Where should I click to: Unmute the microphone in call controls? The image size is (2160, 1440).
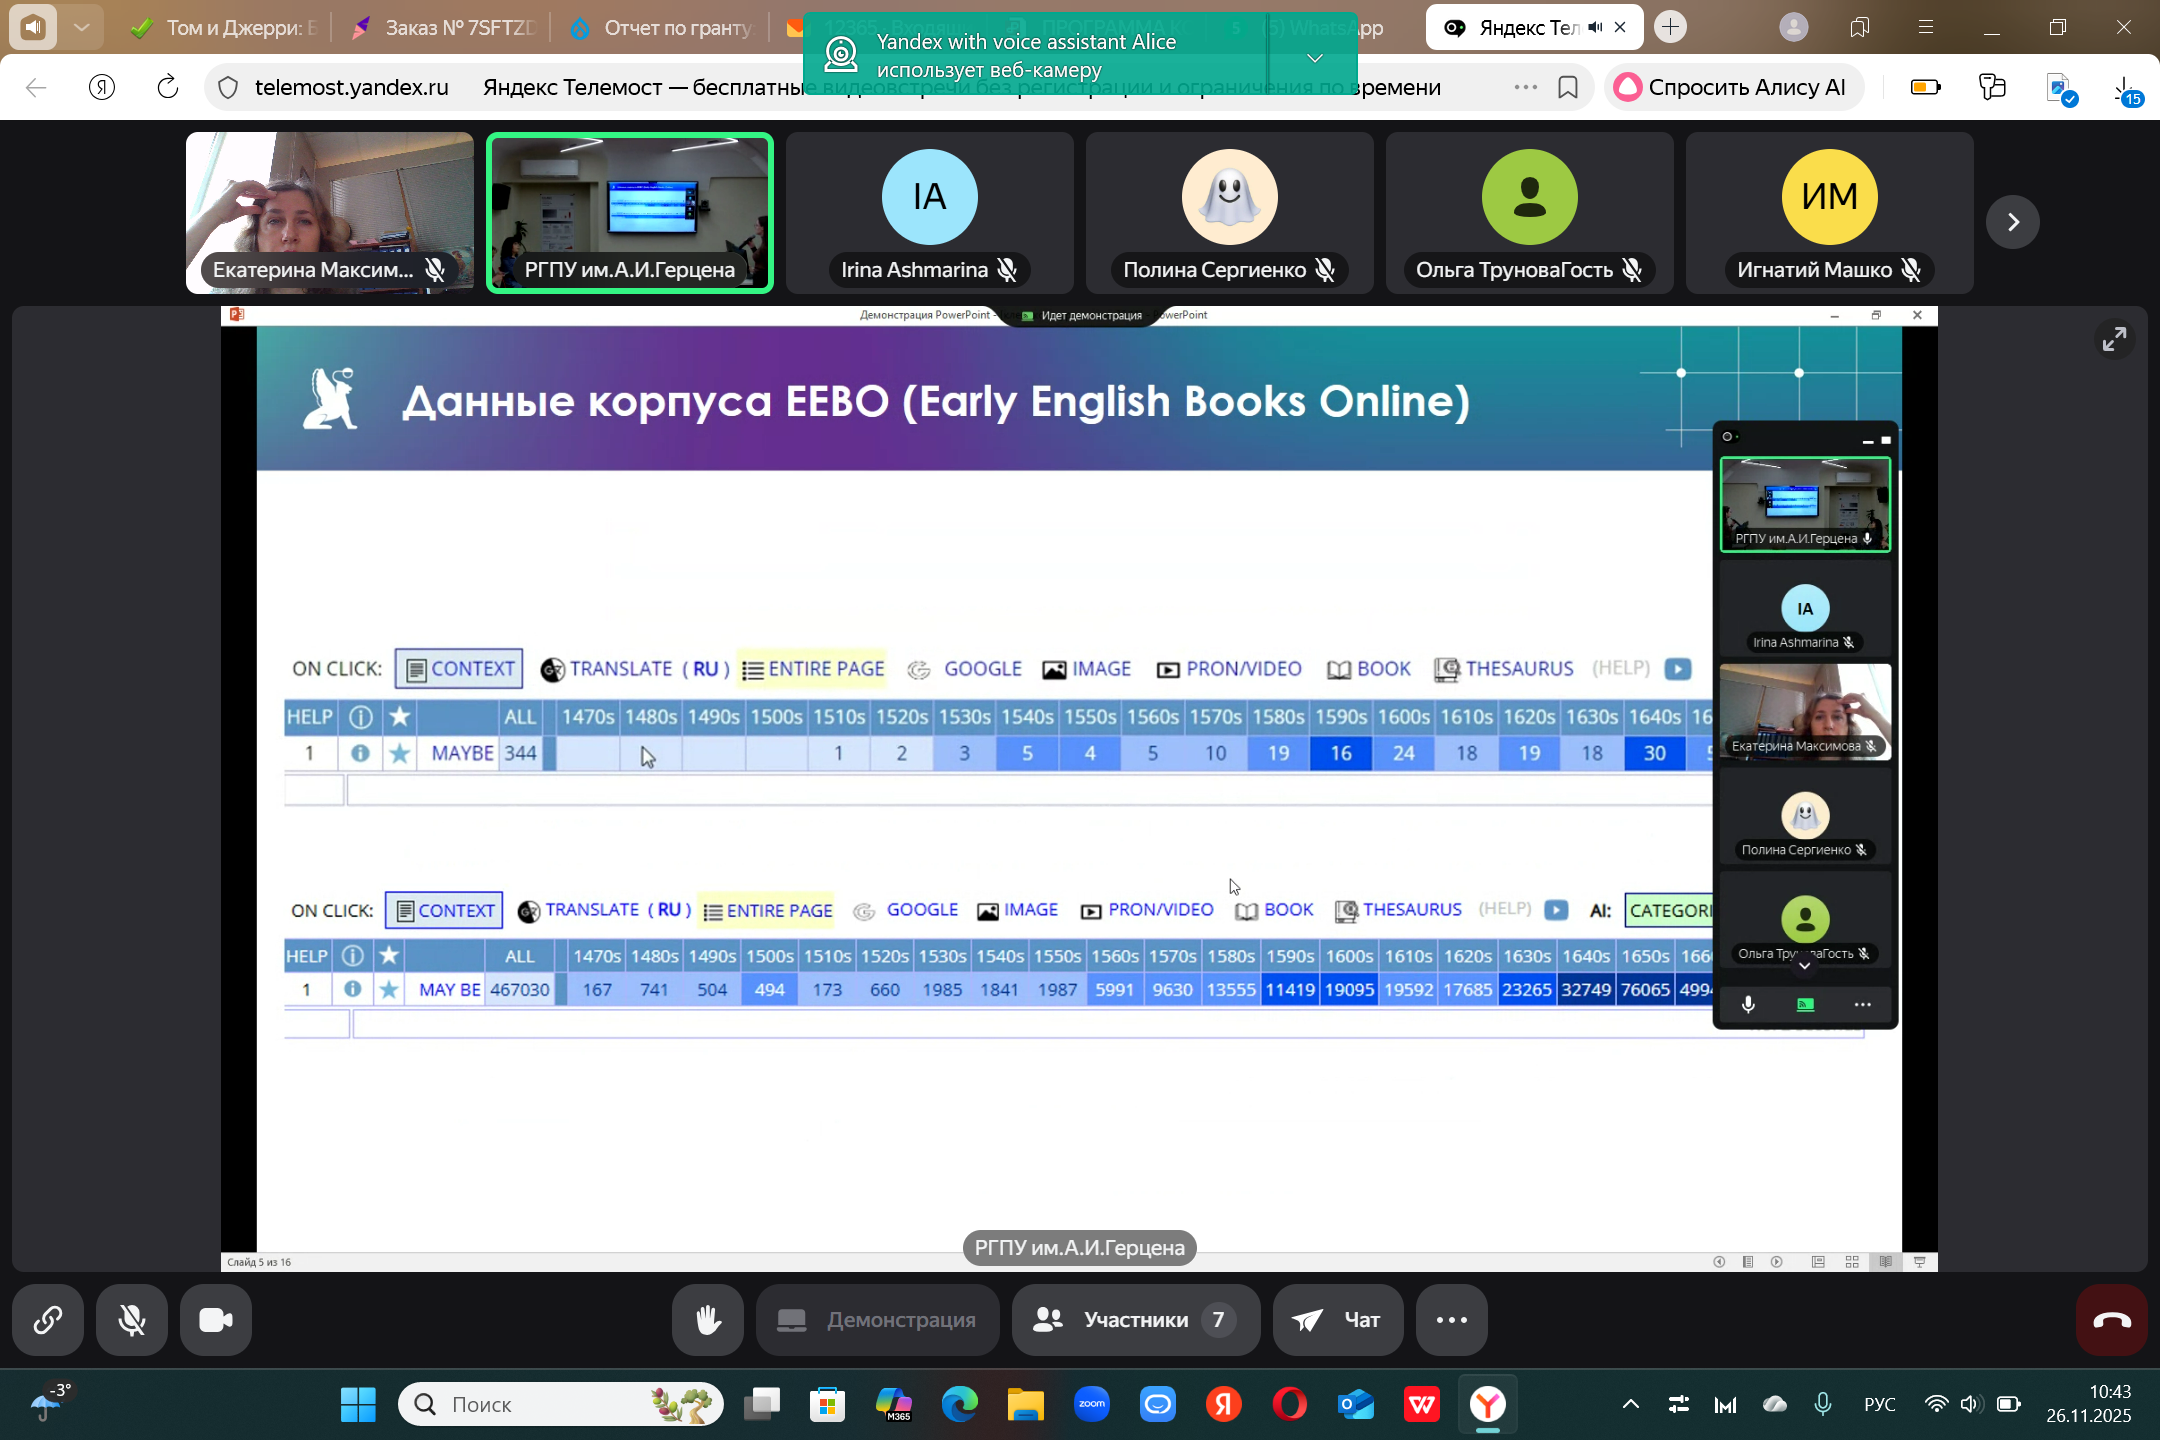point(132,1320)
